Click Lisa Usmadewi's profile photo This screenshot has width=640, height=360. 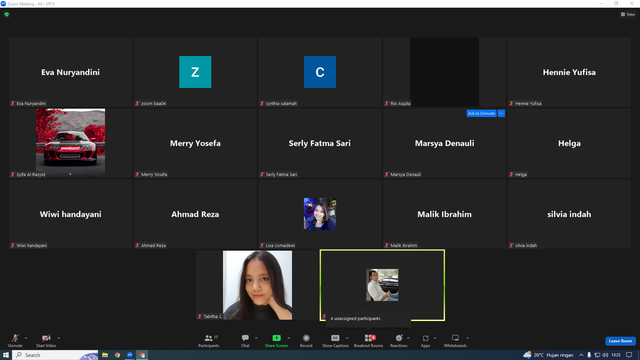(320, 214)
